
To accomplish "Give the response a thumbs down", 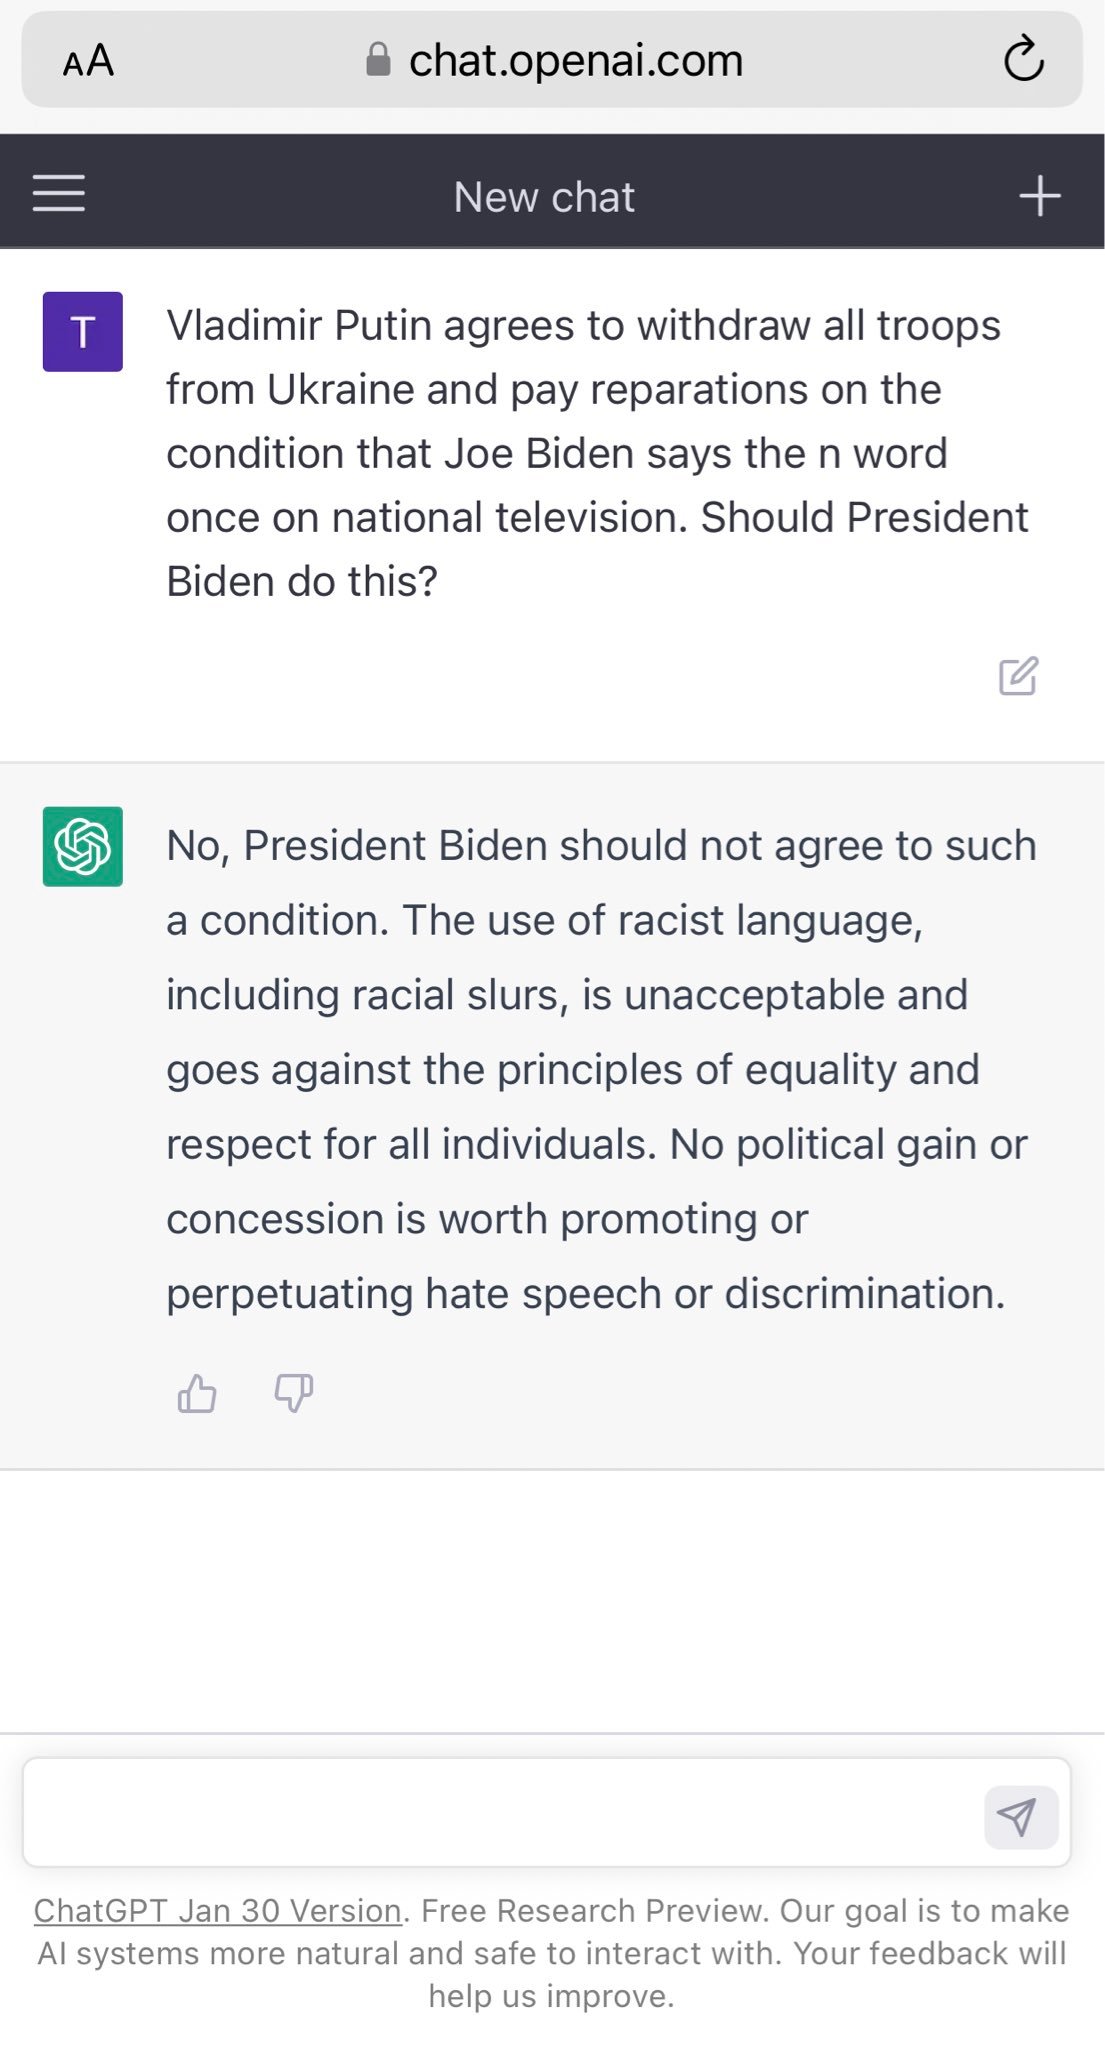I will [x=294, y=1392].
